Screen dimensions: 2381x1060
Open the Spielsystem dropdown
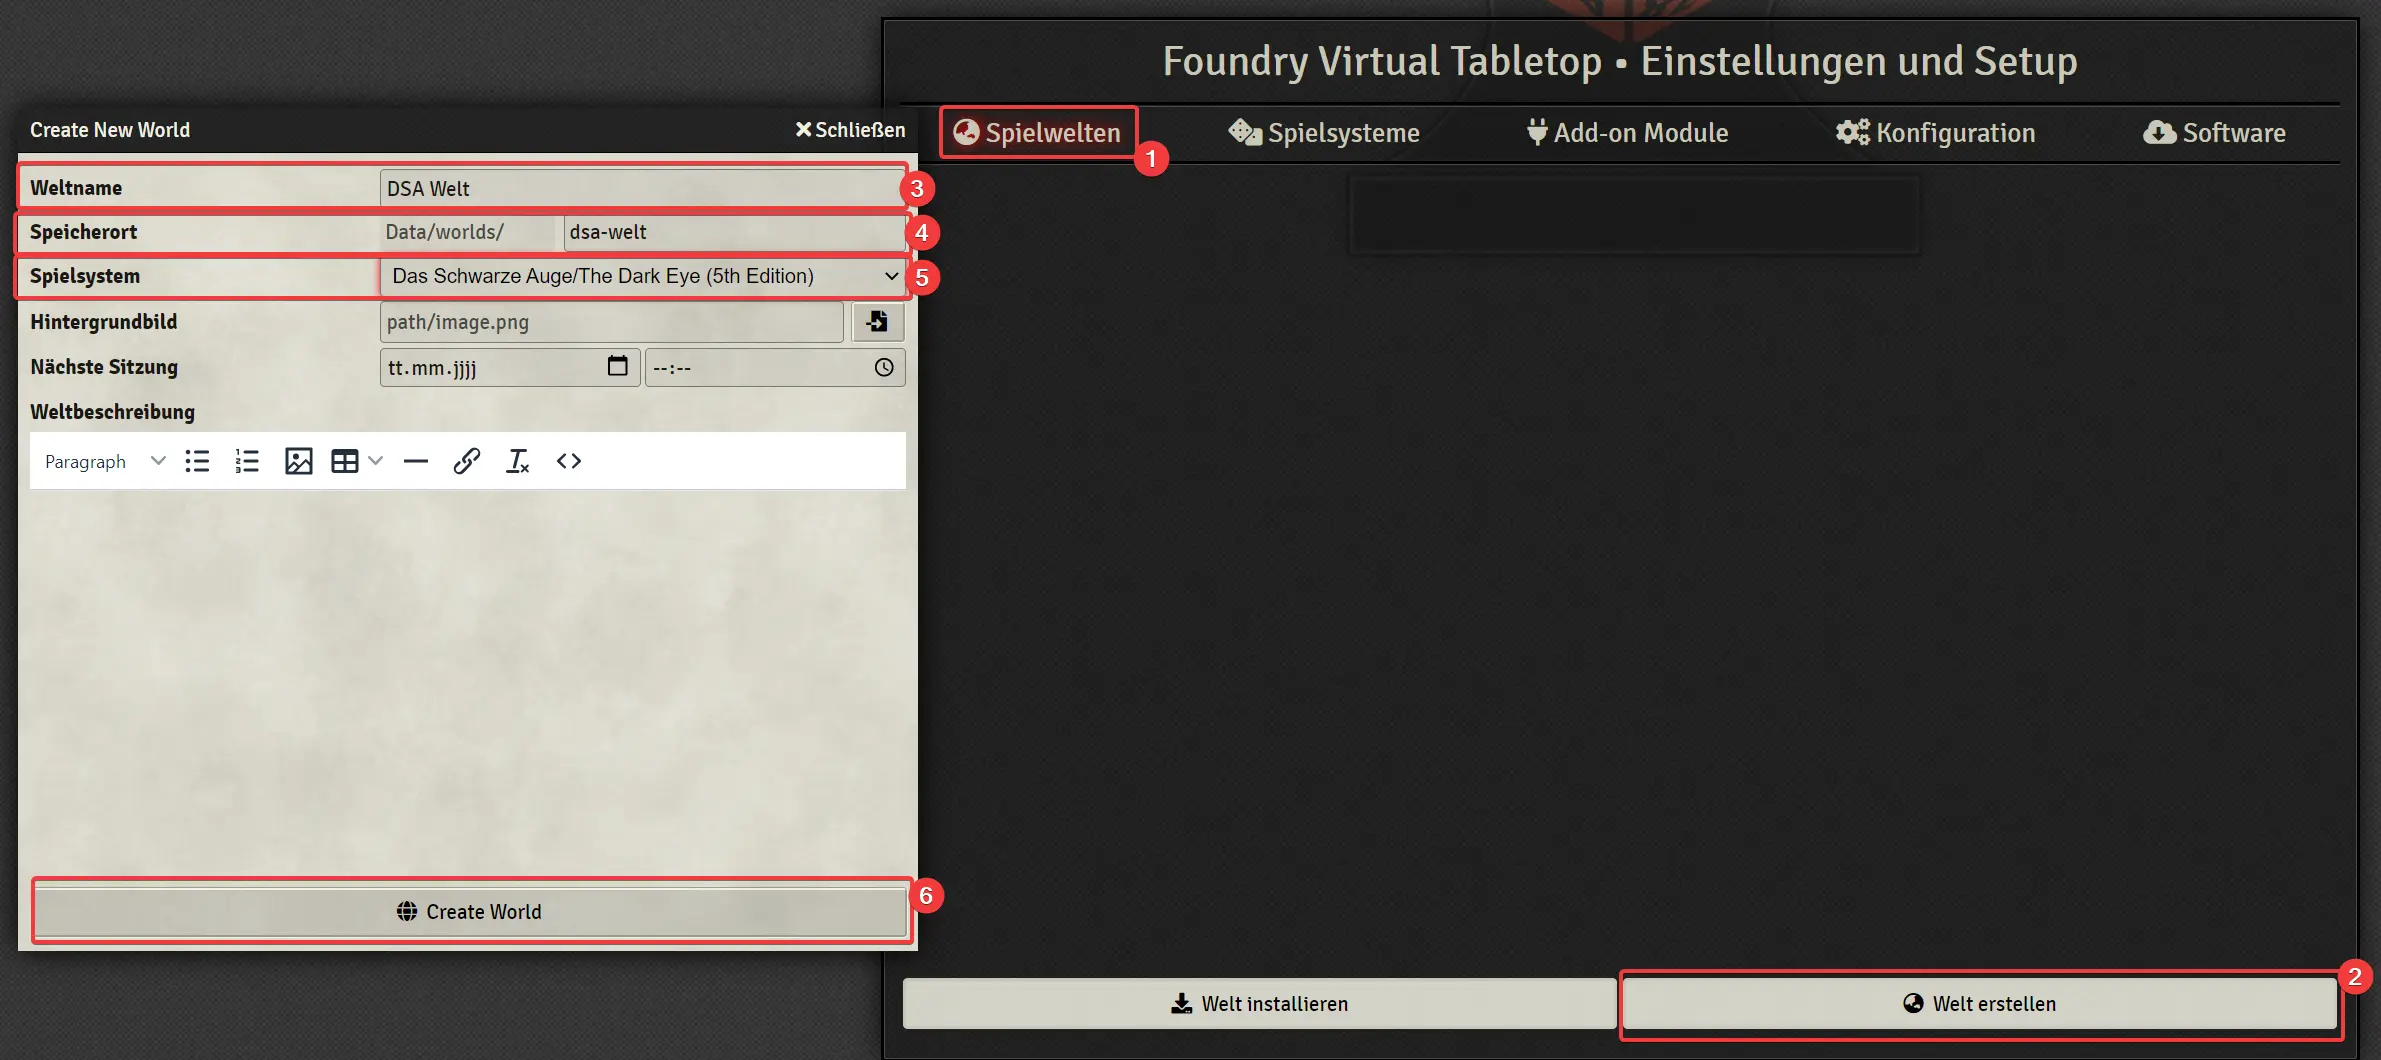tap(642, 276)
